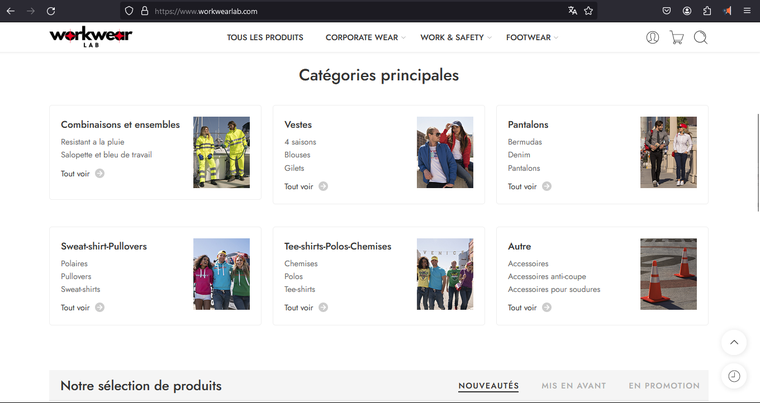Open the Gilets link
This screenshot has width=760, height=403.
pyautogui.click(x=294, y=168)
